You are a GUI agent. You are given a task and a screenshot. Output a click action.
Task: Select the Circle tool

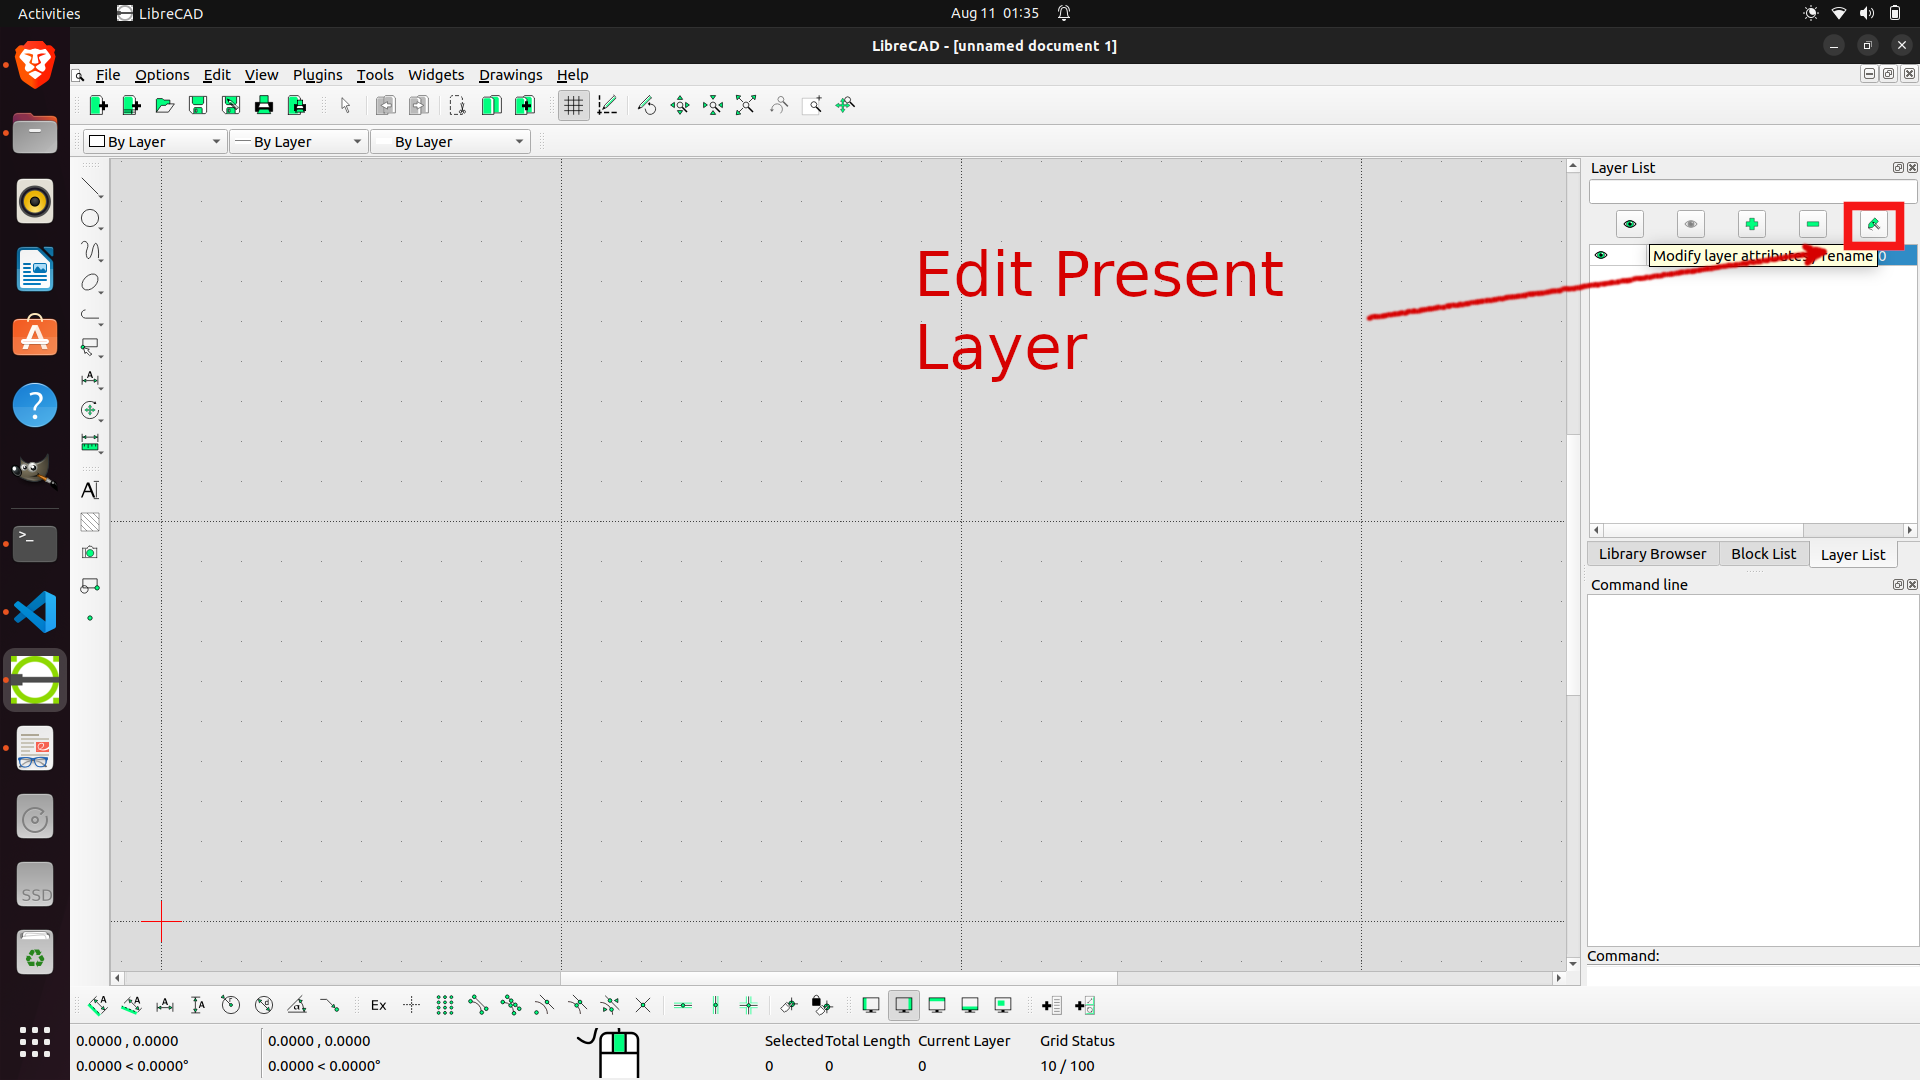click(91, 219)
